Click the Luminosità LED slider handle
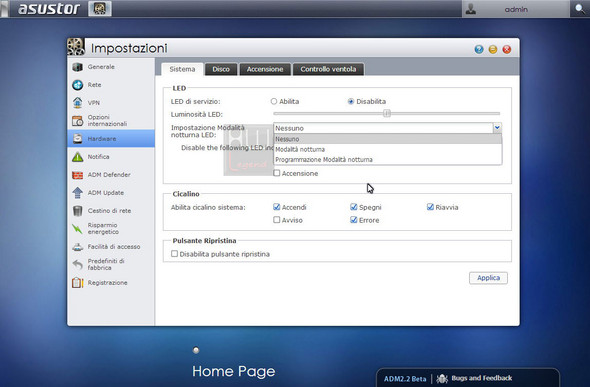The width and height of the screenshot is (590, 387). point(387,113)
